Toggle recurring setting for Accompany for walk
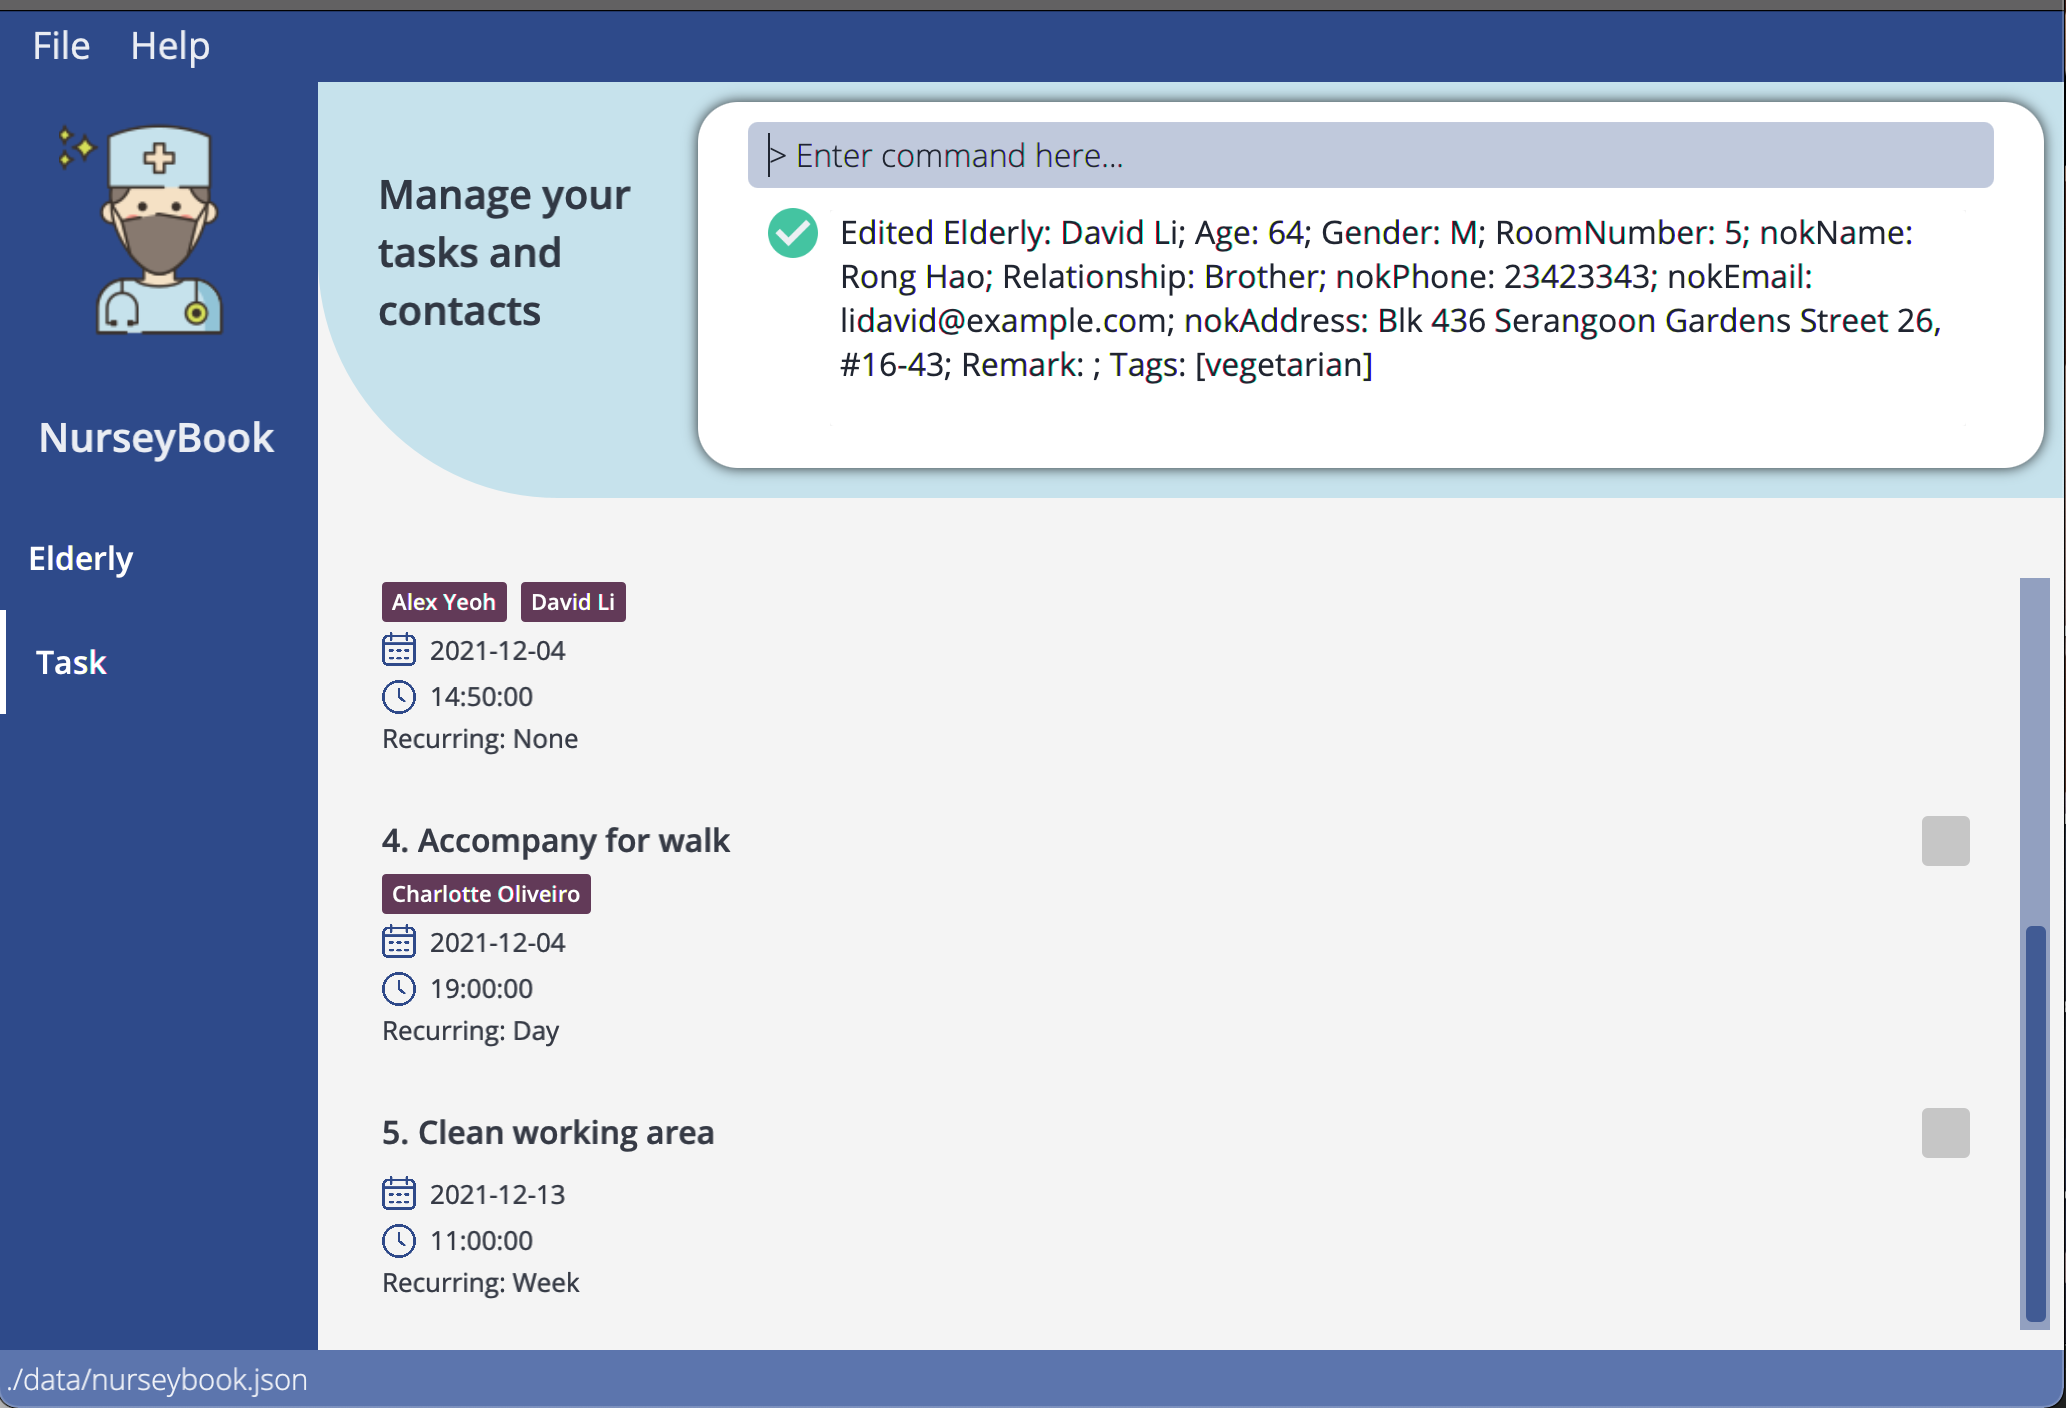 pyautogui.click(x=1945, y=840)
